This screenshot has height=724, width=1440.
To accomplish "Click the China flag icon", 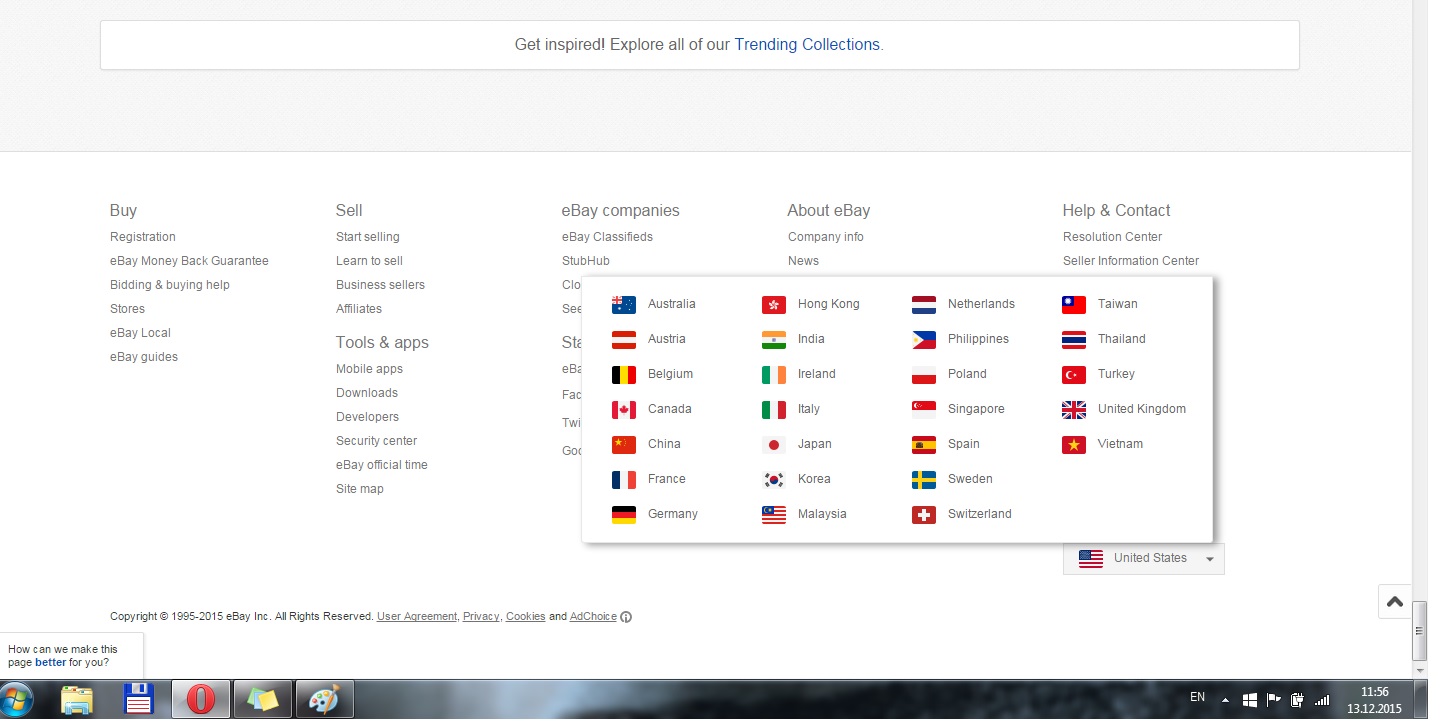I will tap(624, 444).
